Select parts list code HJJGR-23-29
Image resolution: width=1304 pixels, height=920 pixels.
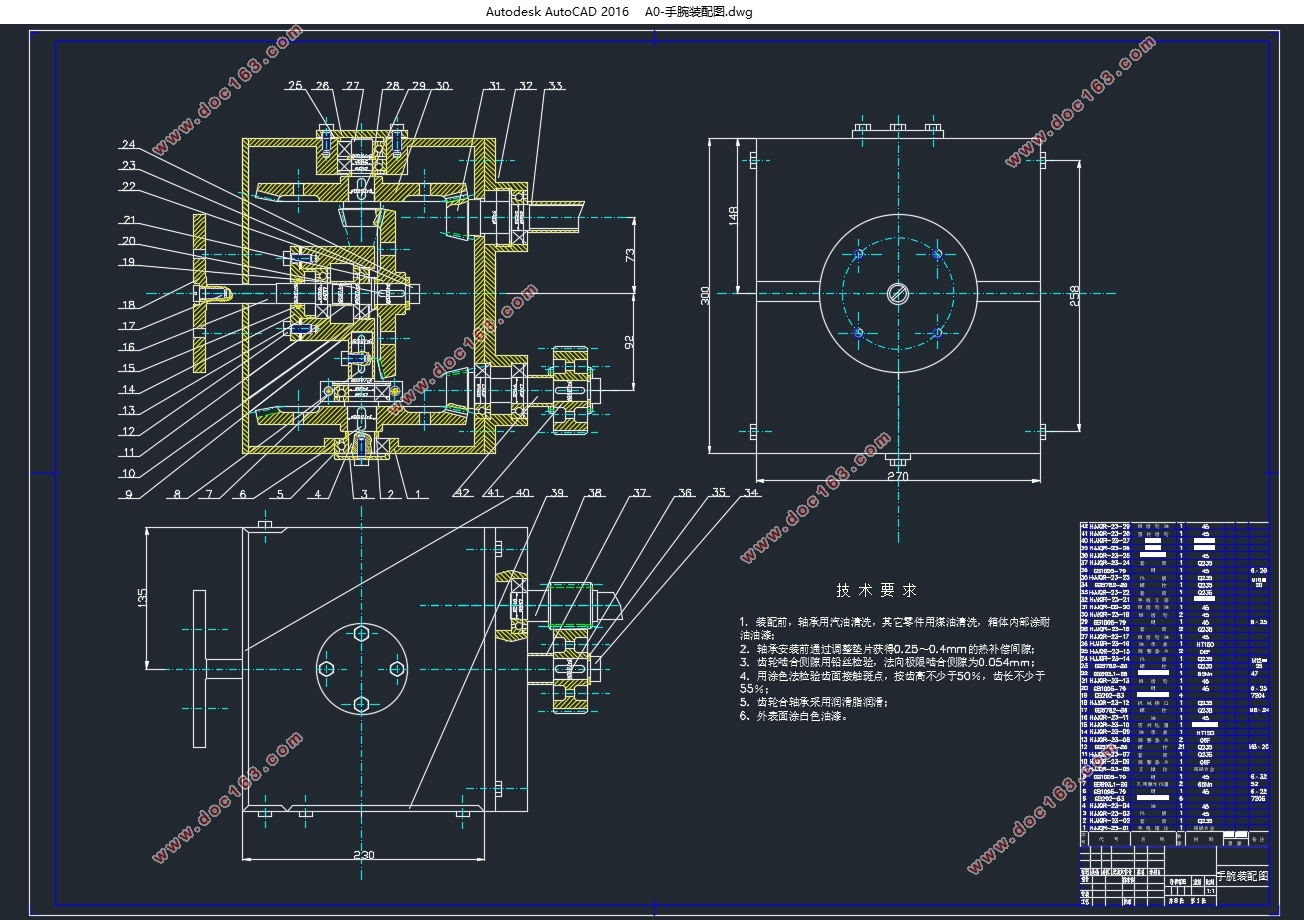coord(1109,526)
